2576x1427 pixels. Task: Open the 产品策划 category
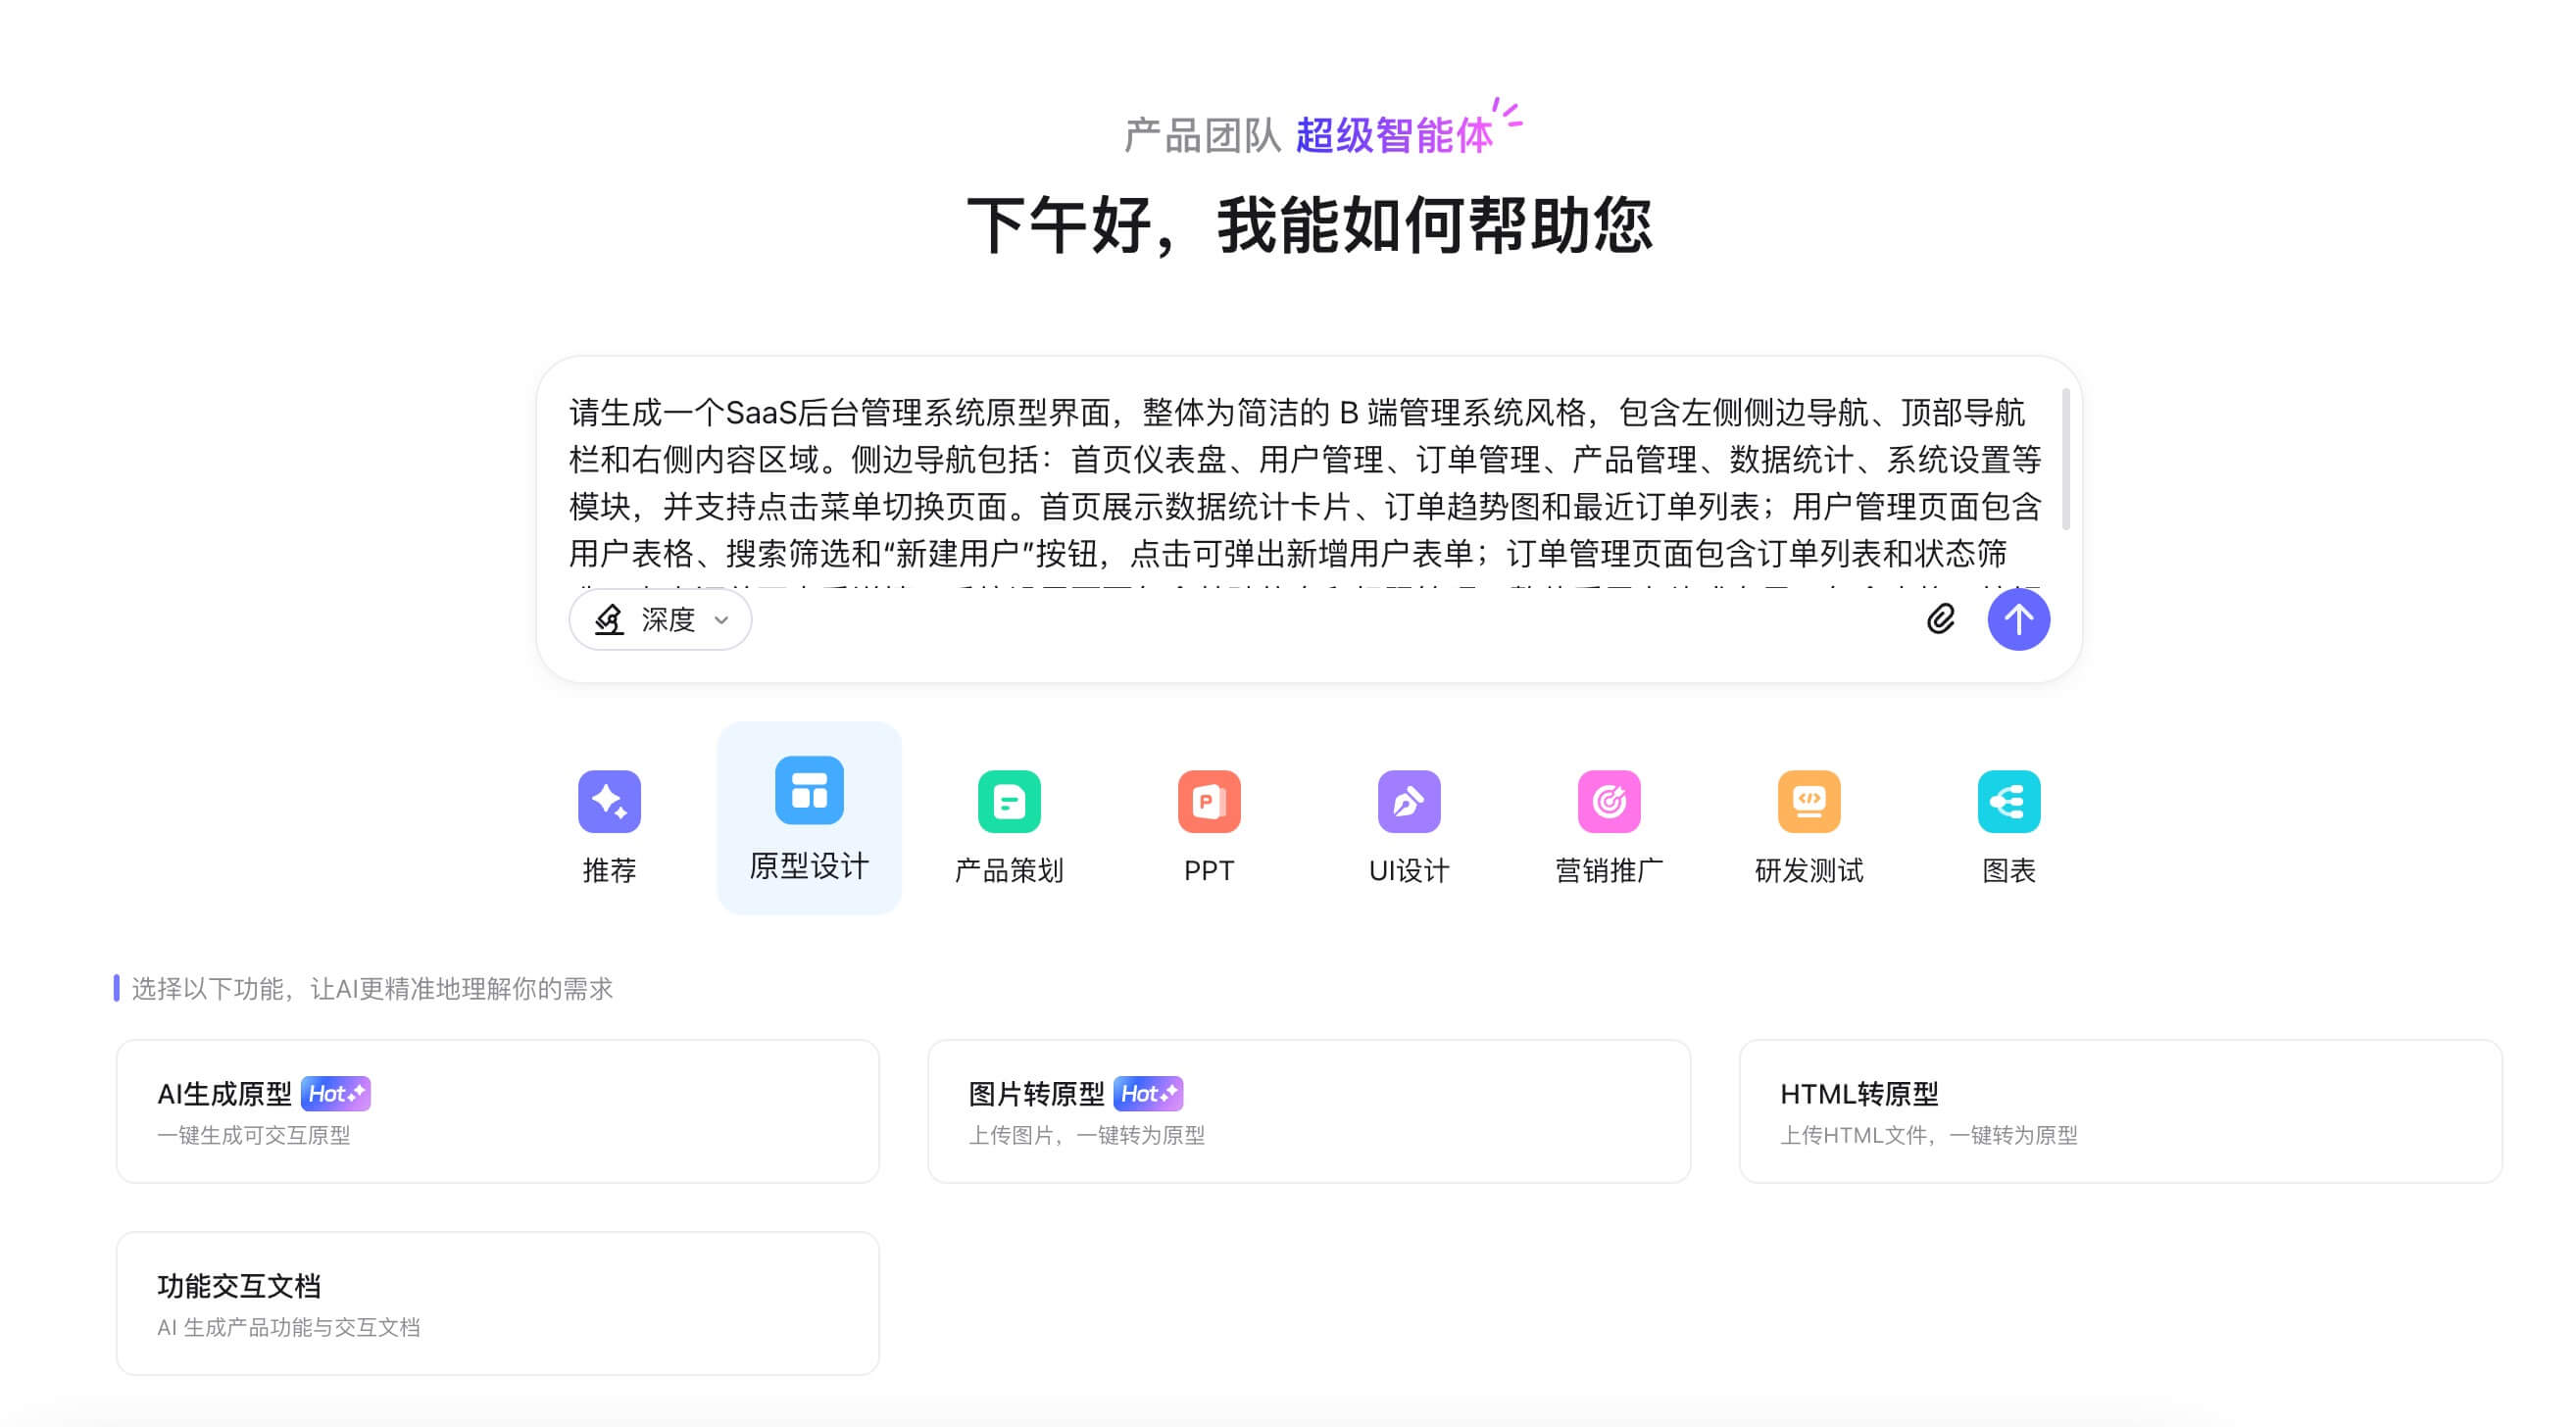1009,800
